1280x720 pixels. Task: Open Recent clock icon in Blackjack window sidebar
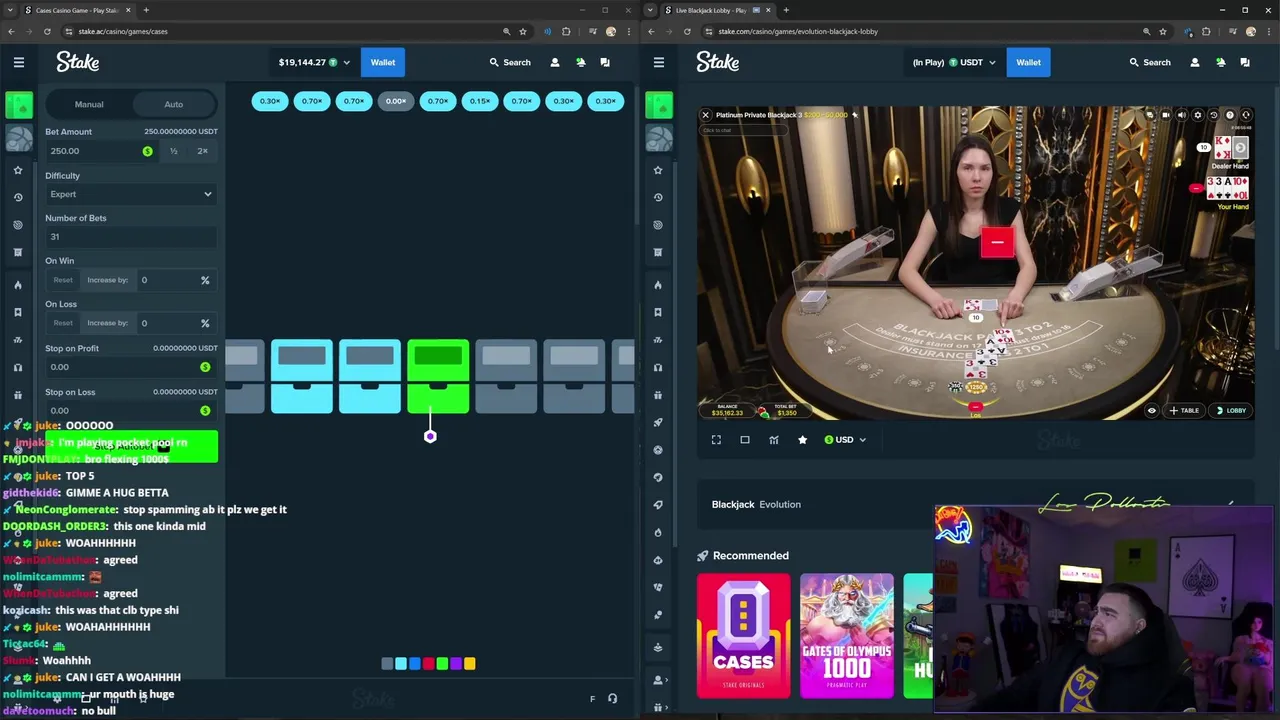coord(658,197)
